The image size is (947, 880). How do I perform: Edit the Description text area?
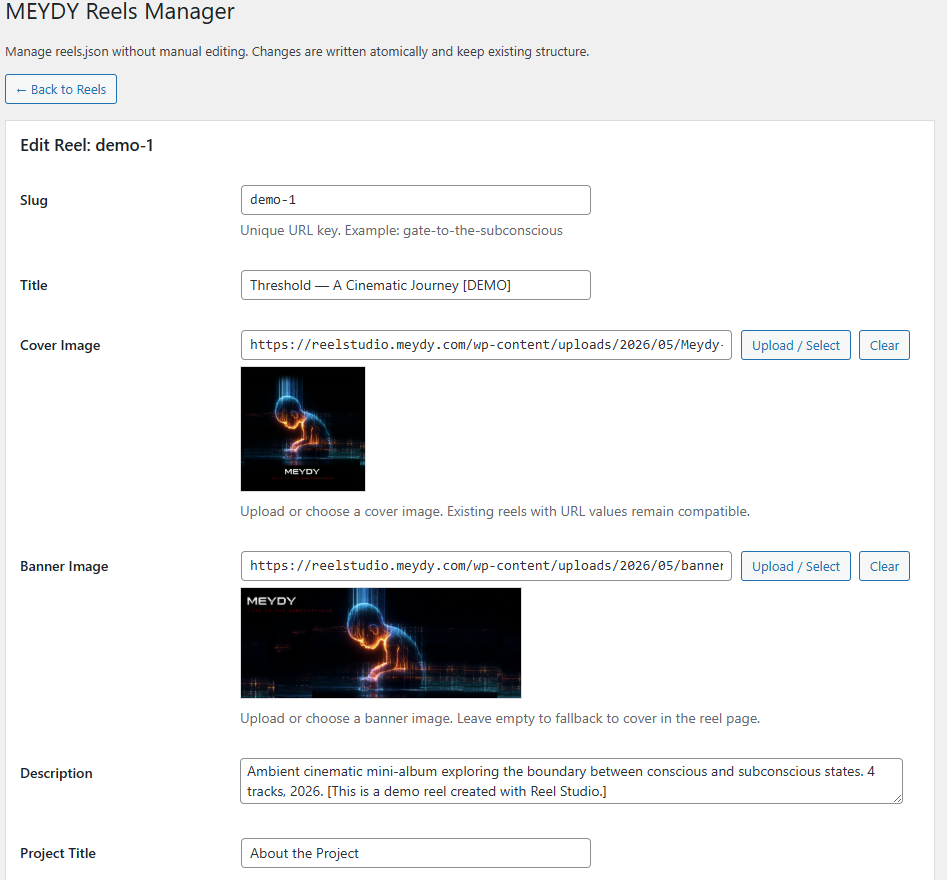(x=571, y=781)
